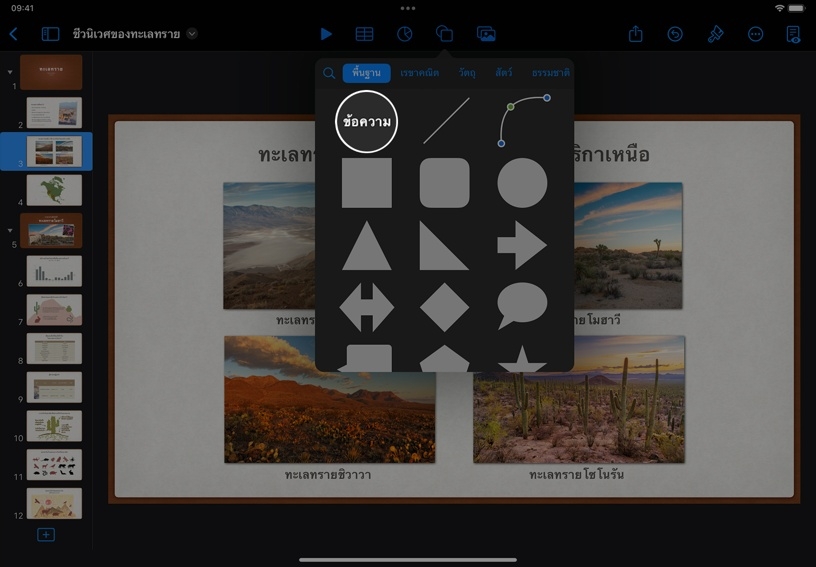
Task: Toggle the slide navigator sidebar
Action: [50, 34]
